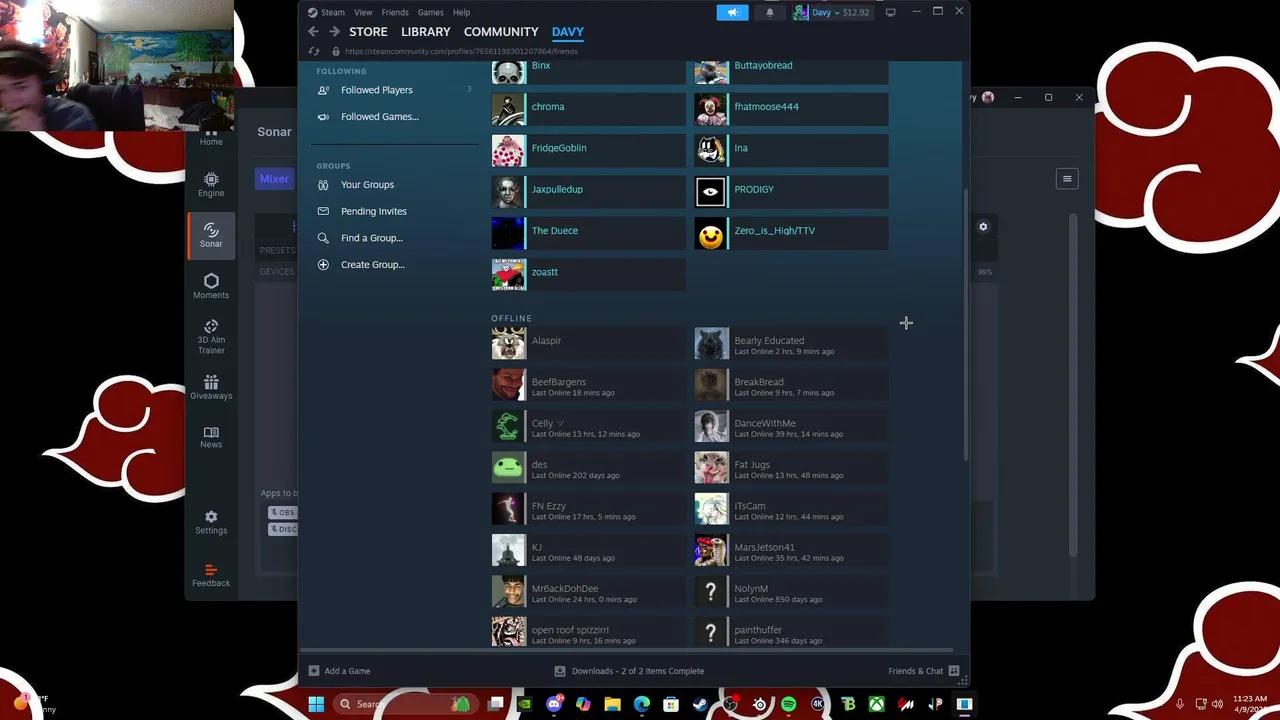Open Discord from the Windows taskbar

tap(554, 704)
